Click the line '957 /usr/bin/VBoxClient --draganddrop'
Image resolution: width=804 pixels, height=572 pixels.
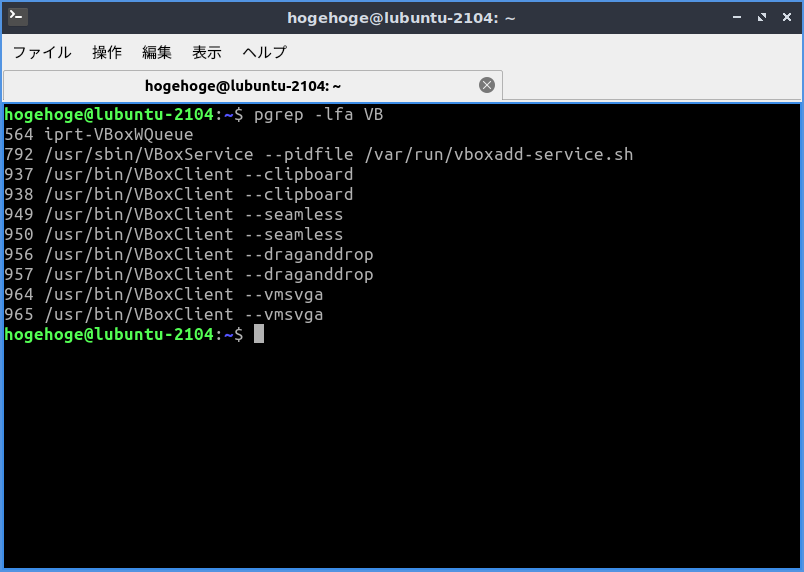189,274
